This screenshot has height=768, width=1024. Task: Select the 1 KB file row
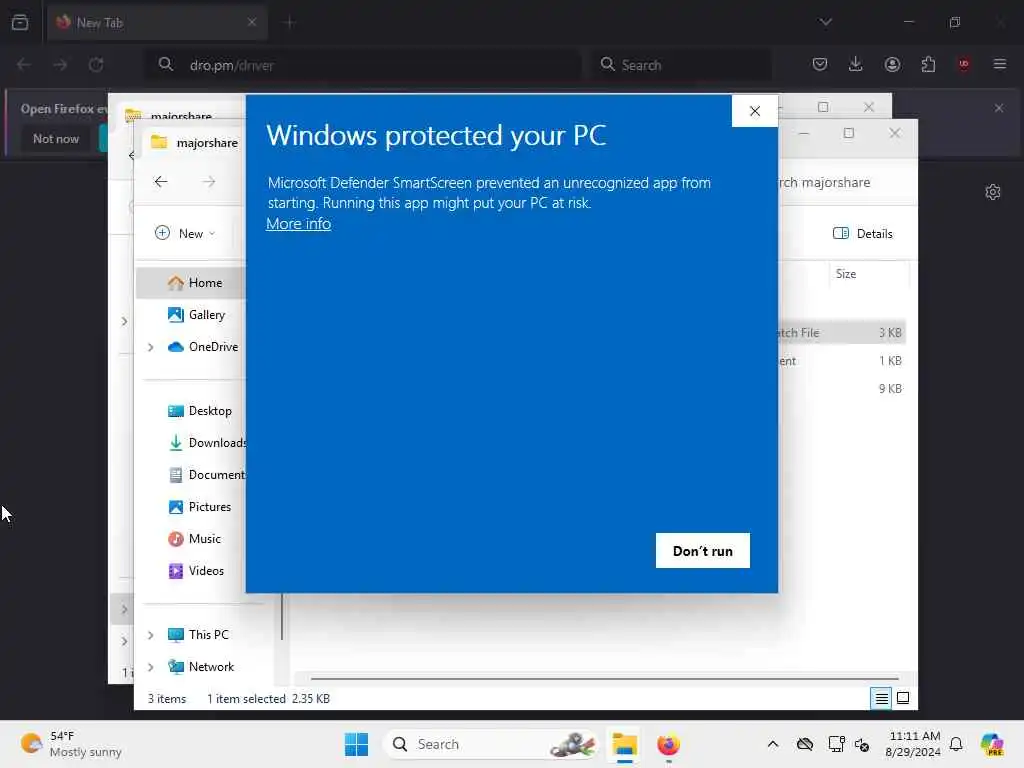click(841, 360)
